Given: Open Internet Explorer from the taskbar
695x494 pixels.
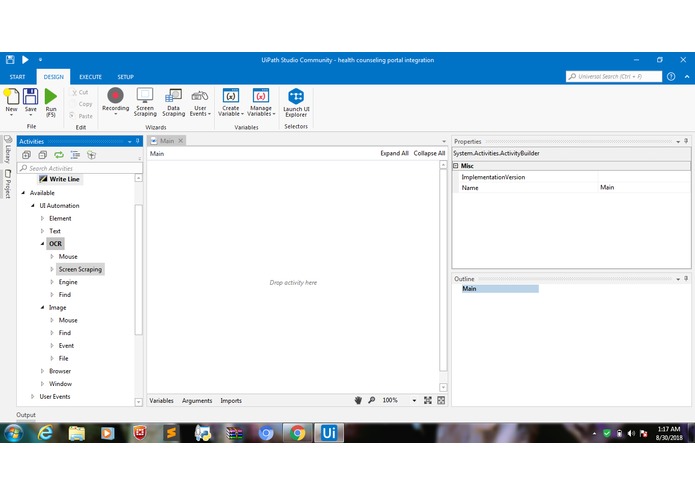Looking at the screenshot, I should click(x=45, y=432).
